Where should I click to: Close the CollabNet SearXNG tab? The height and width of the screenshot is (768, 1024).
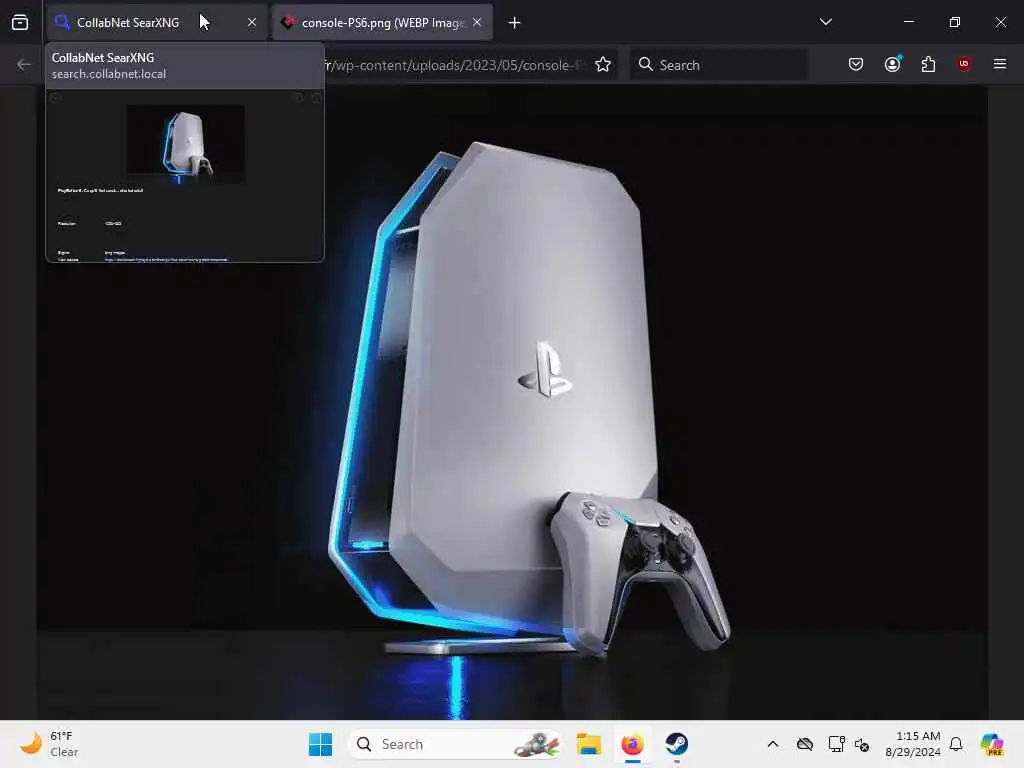click(252, 23)
